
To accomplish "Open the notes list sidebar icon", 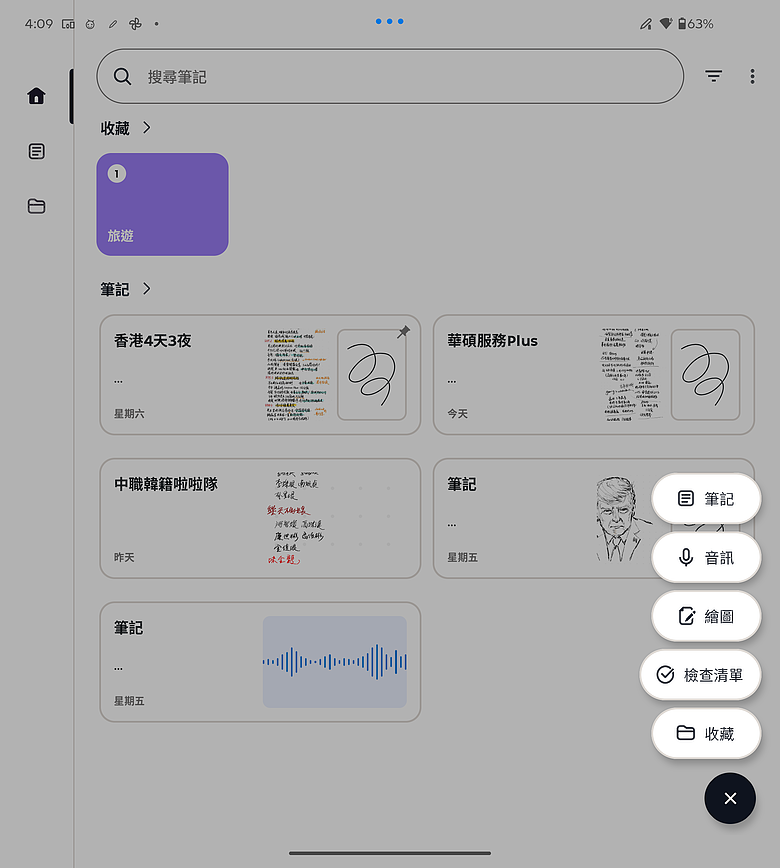I will pyautogui.click(x=37, y=151).
